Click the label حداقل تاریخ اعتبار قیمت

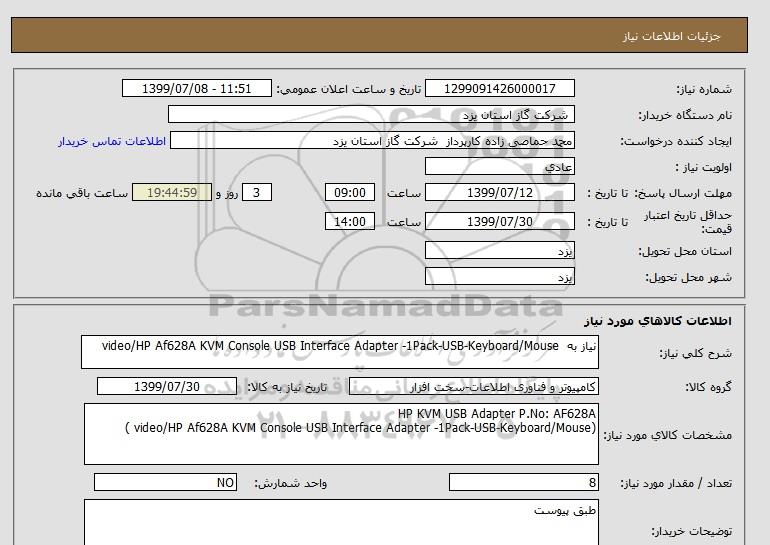tap(688, 222)
